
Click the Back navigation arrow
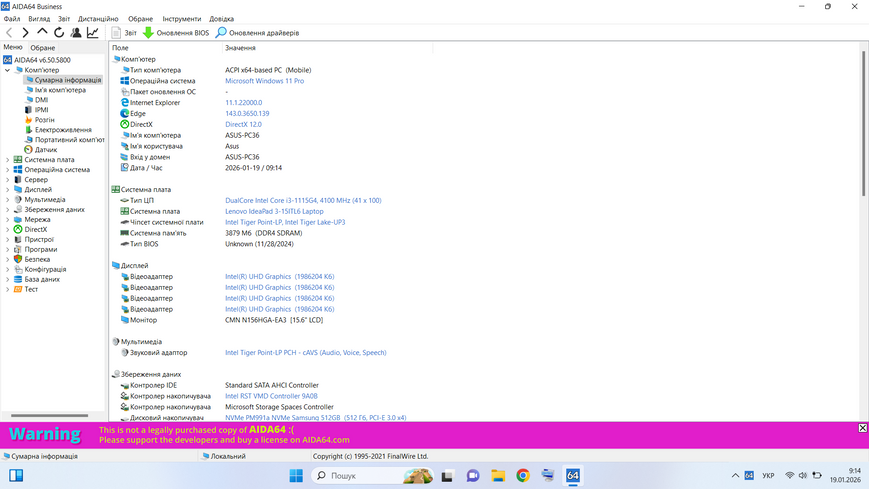[9, 33]
